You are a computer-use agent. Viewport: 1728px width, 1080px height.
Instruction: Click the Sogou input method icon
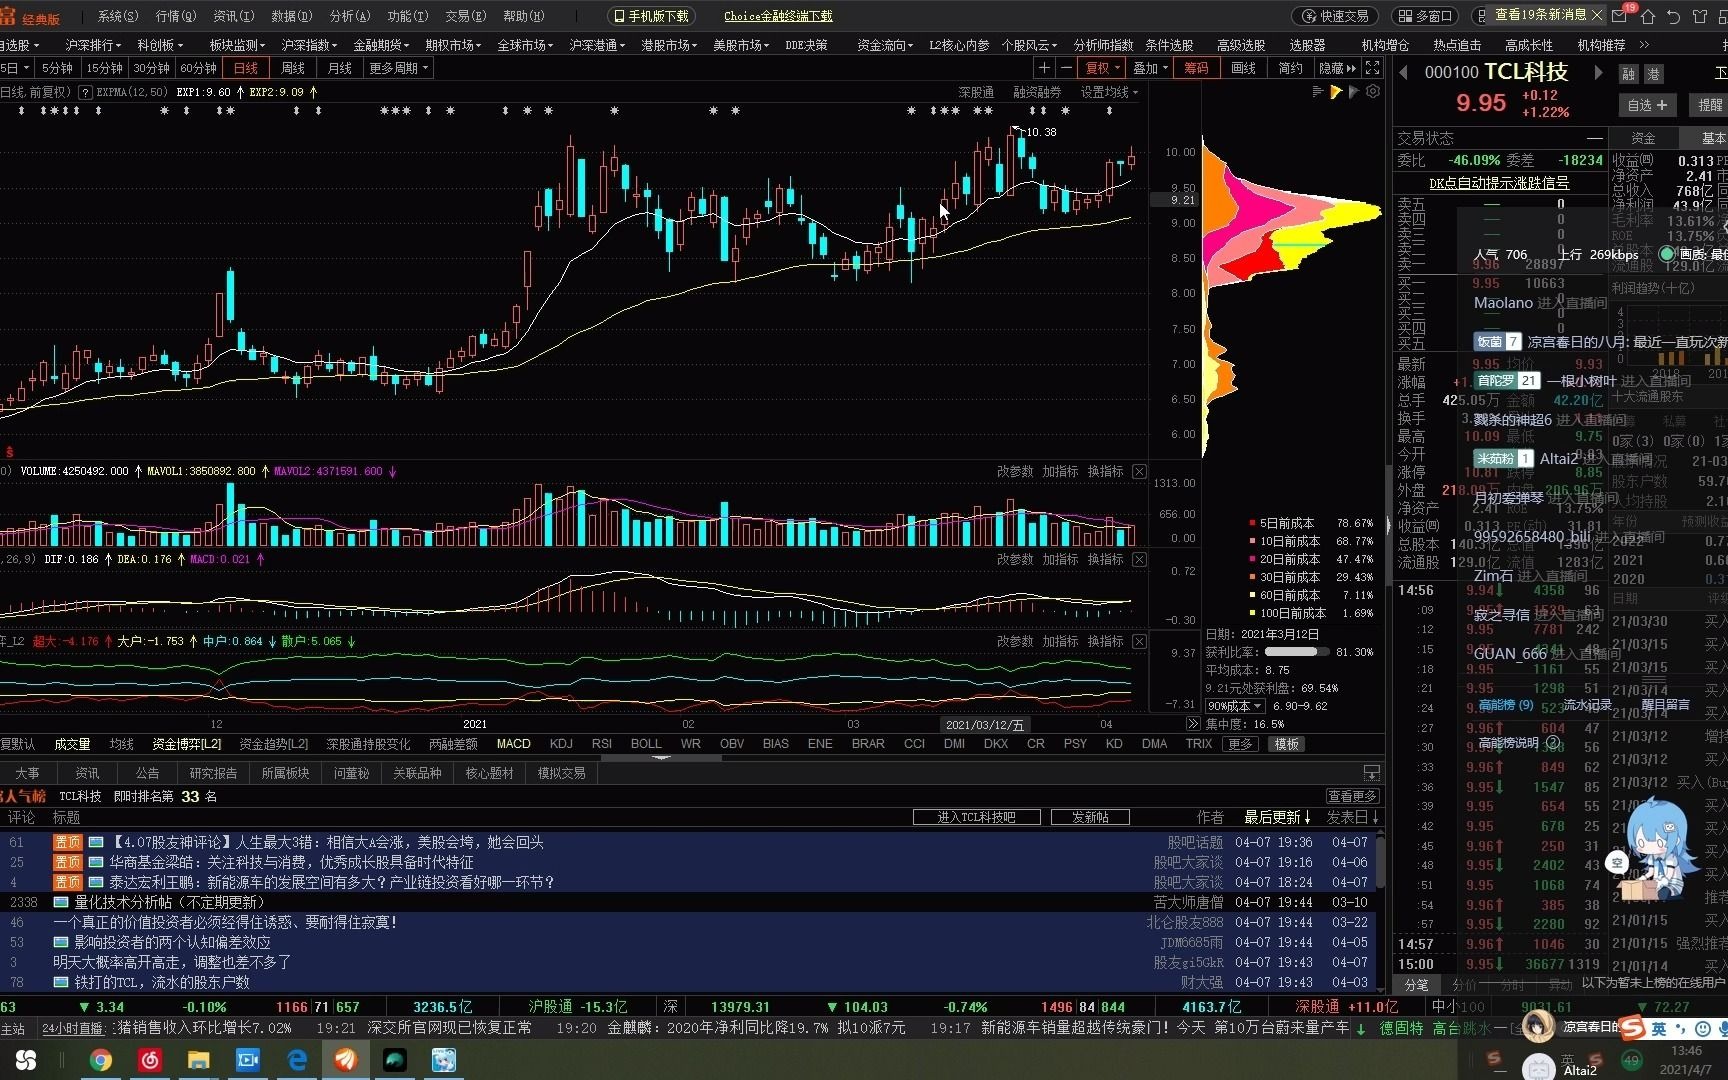[x=1634, y=1027]
